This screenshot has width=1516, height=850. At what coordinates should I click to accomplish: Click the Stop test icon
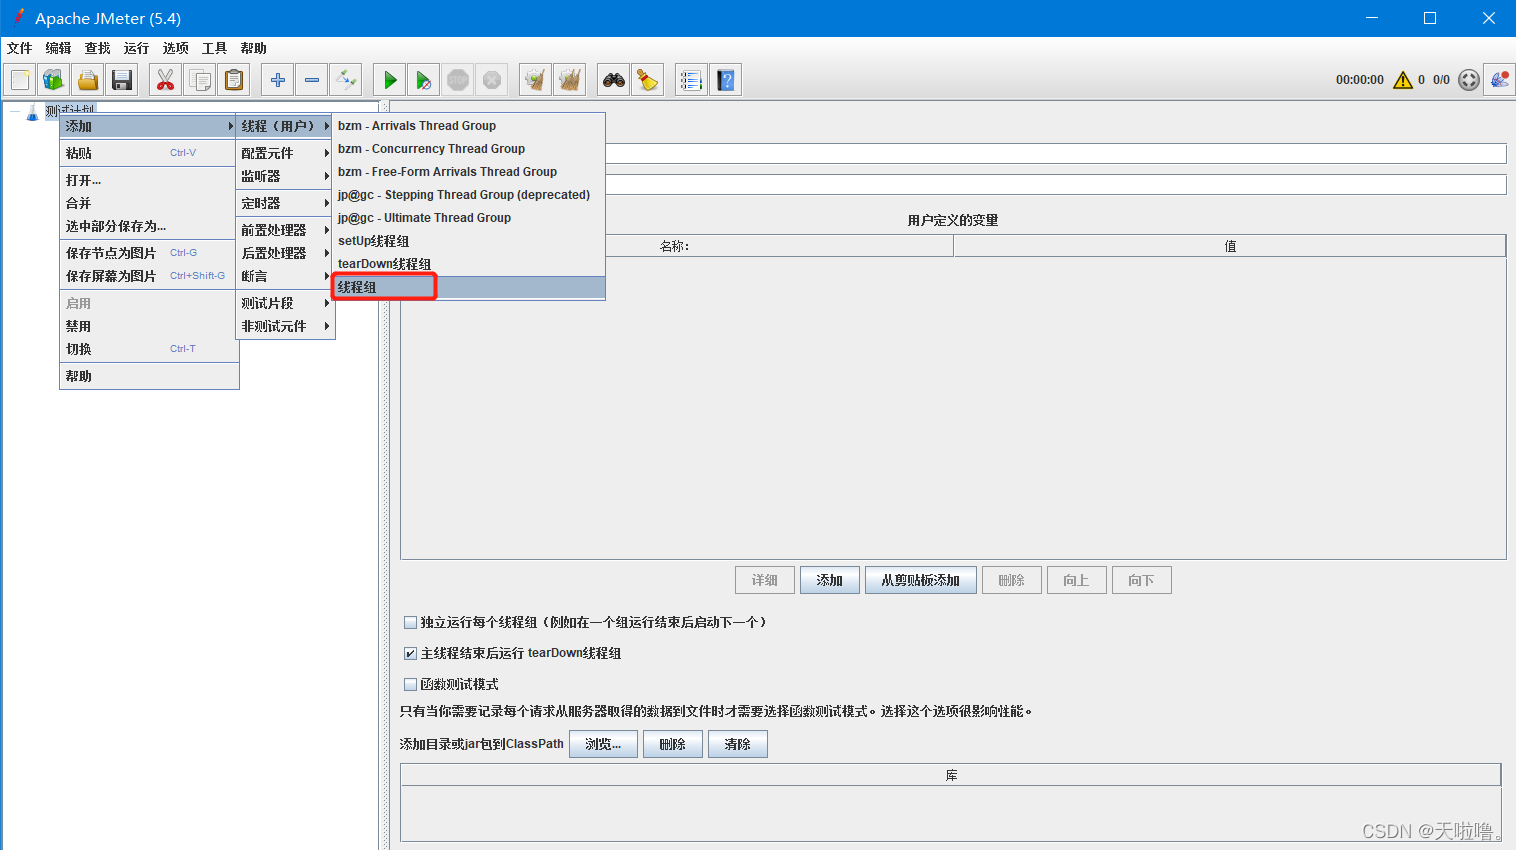point(458,80)
